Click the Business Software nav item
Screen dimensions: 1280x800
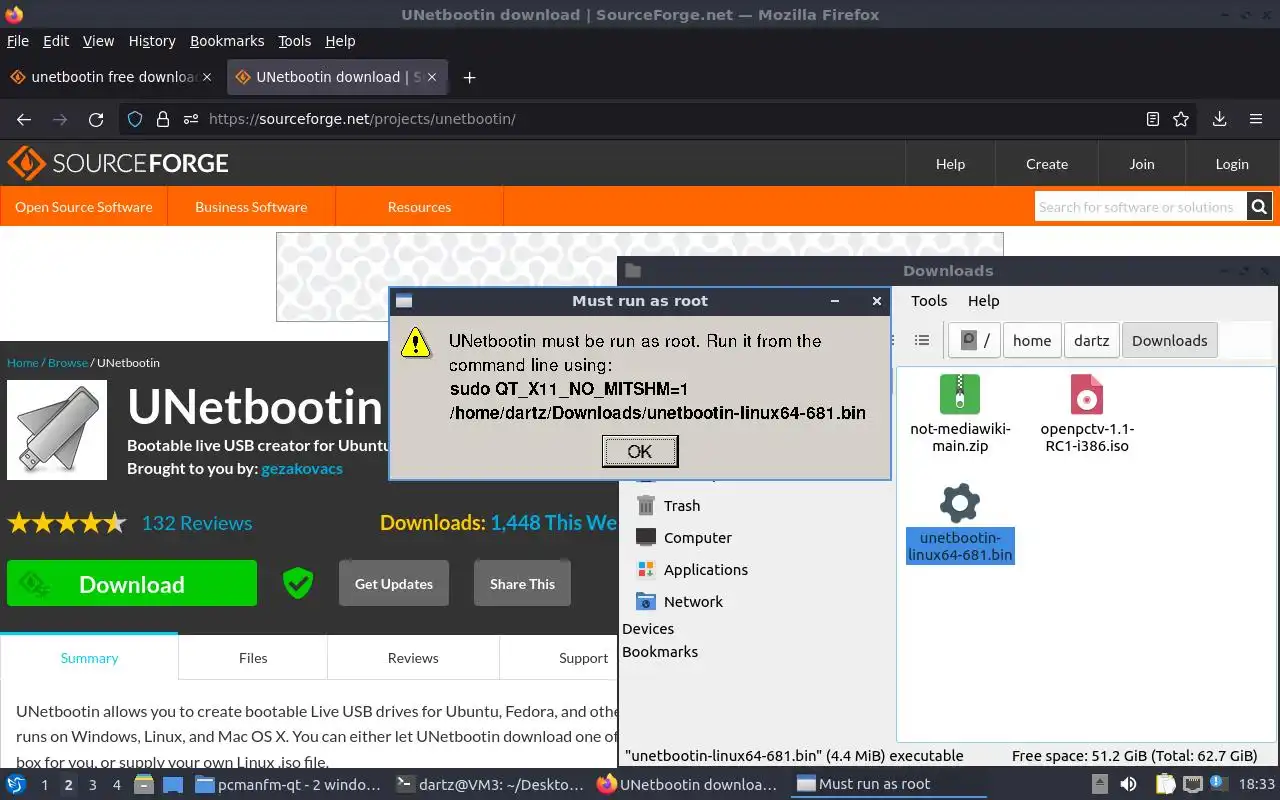pos(251,207)
